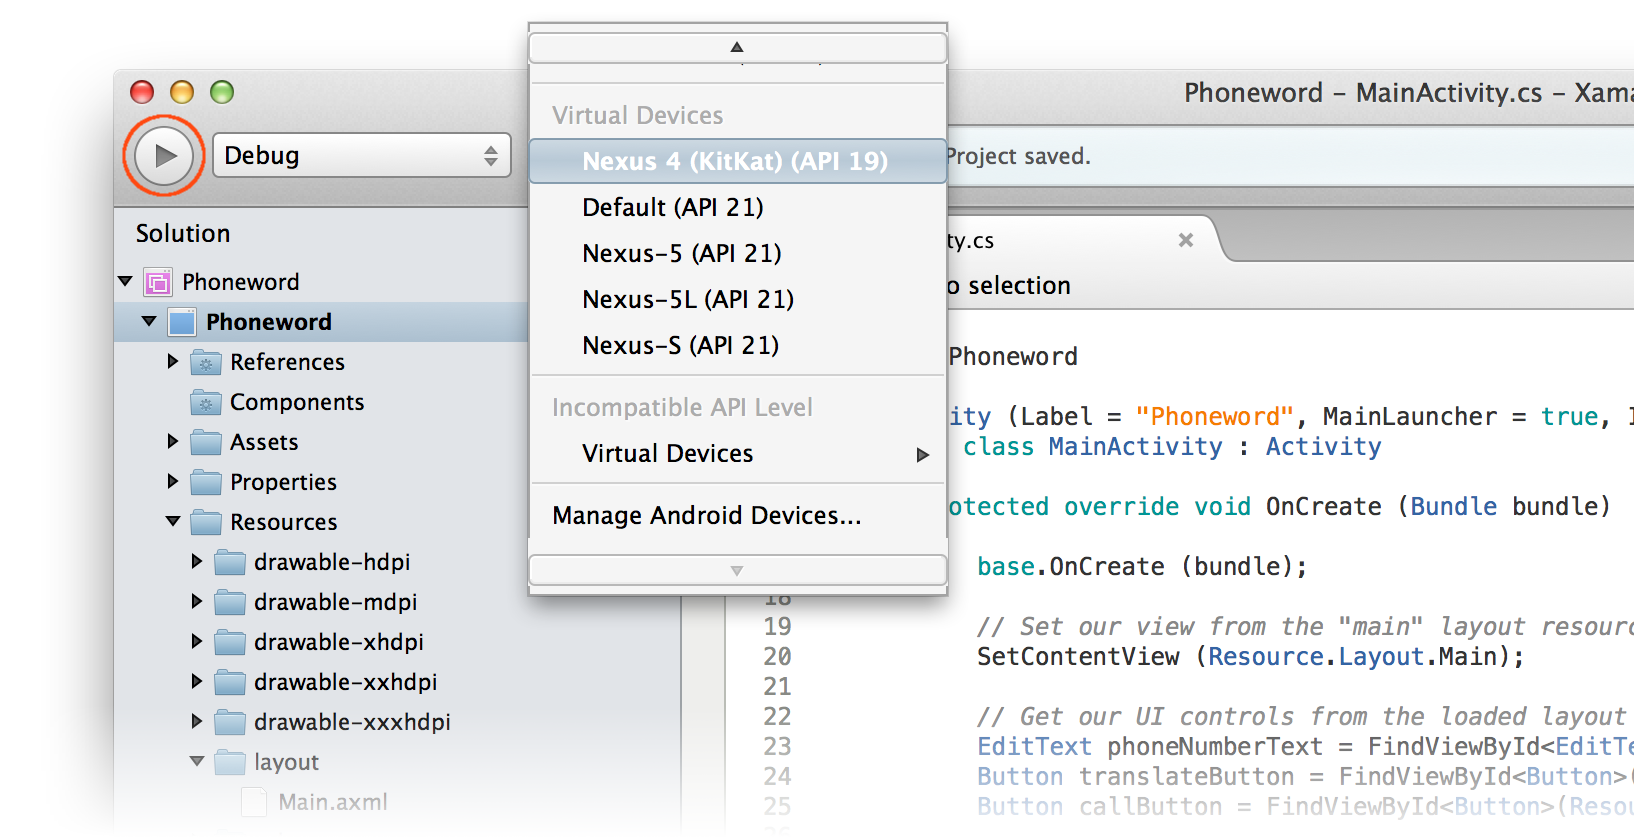Screen dimensions: 1634x838
Task: Choose Default (API 21) virtual device
Action: click(672, 207)
